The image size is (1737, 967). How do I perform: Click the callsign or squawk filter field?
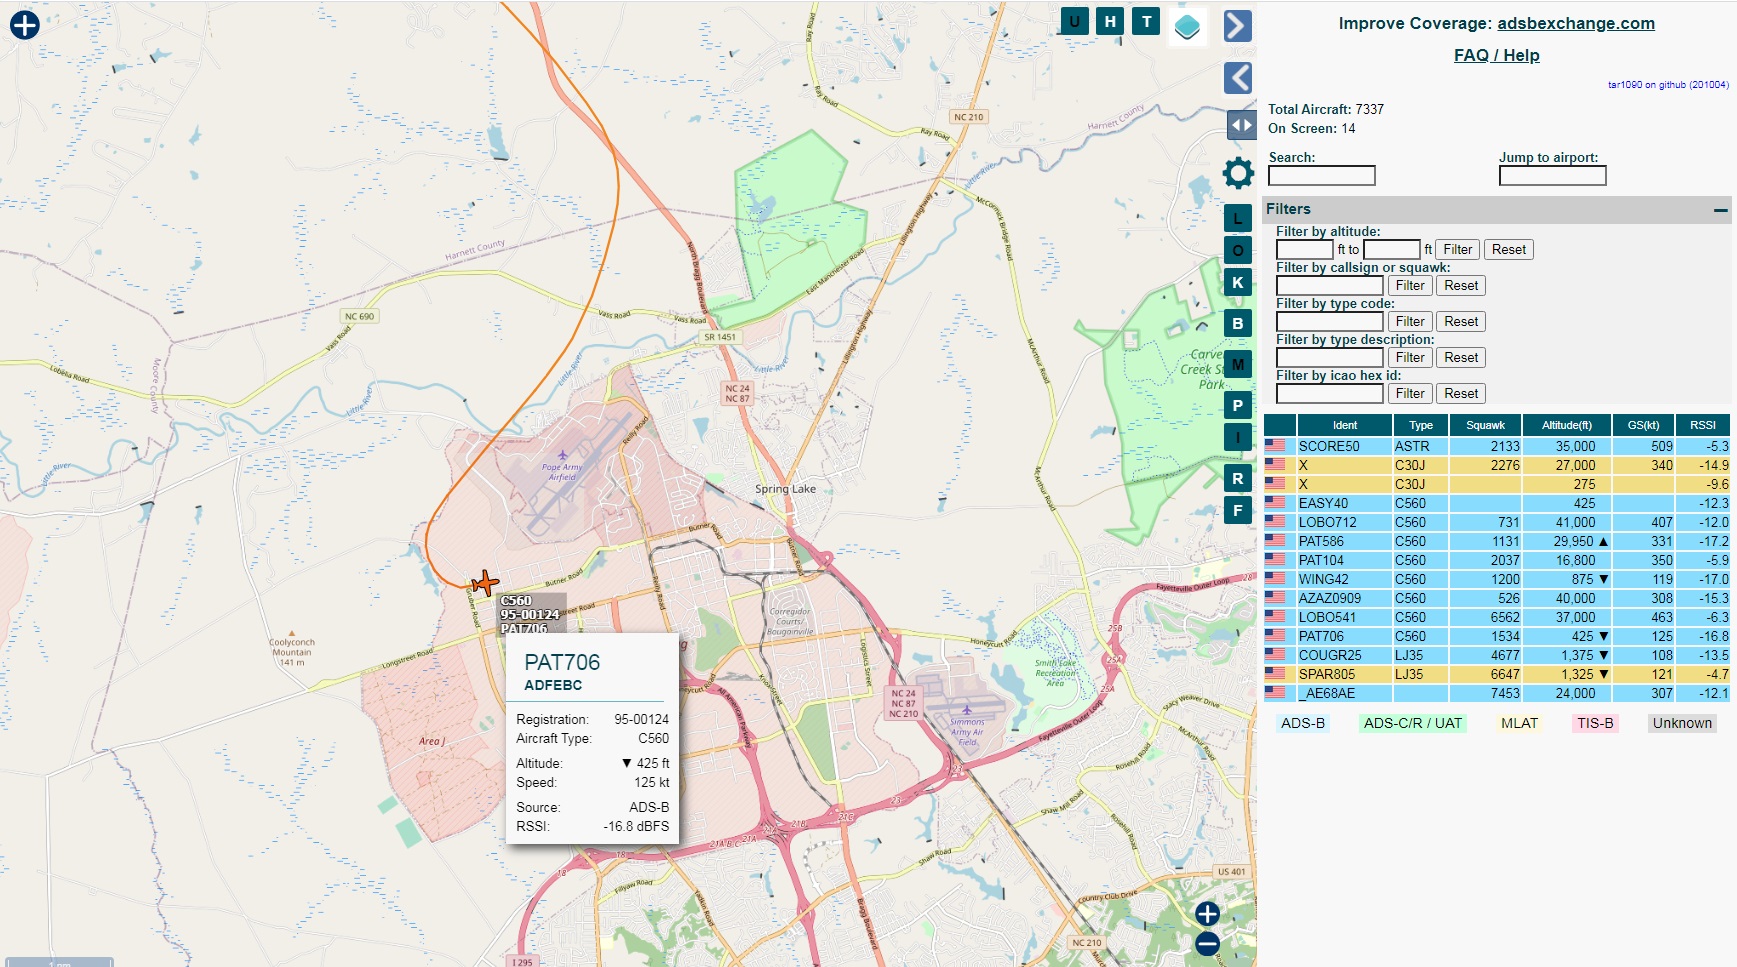[x=1329, y=286]
